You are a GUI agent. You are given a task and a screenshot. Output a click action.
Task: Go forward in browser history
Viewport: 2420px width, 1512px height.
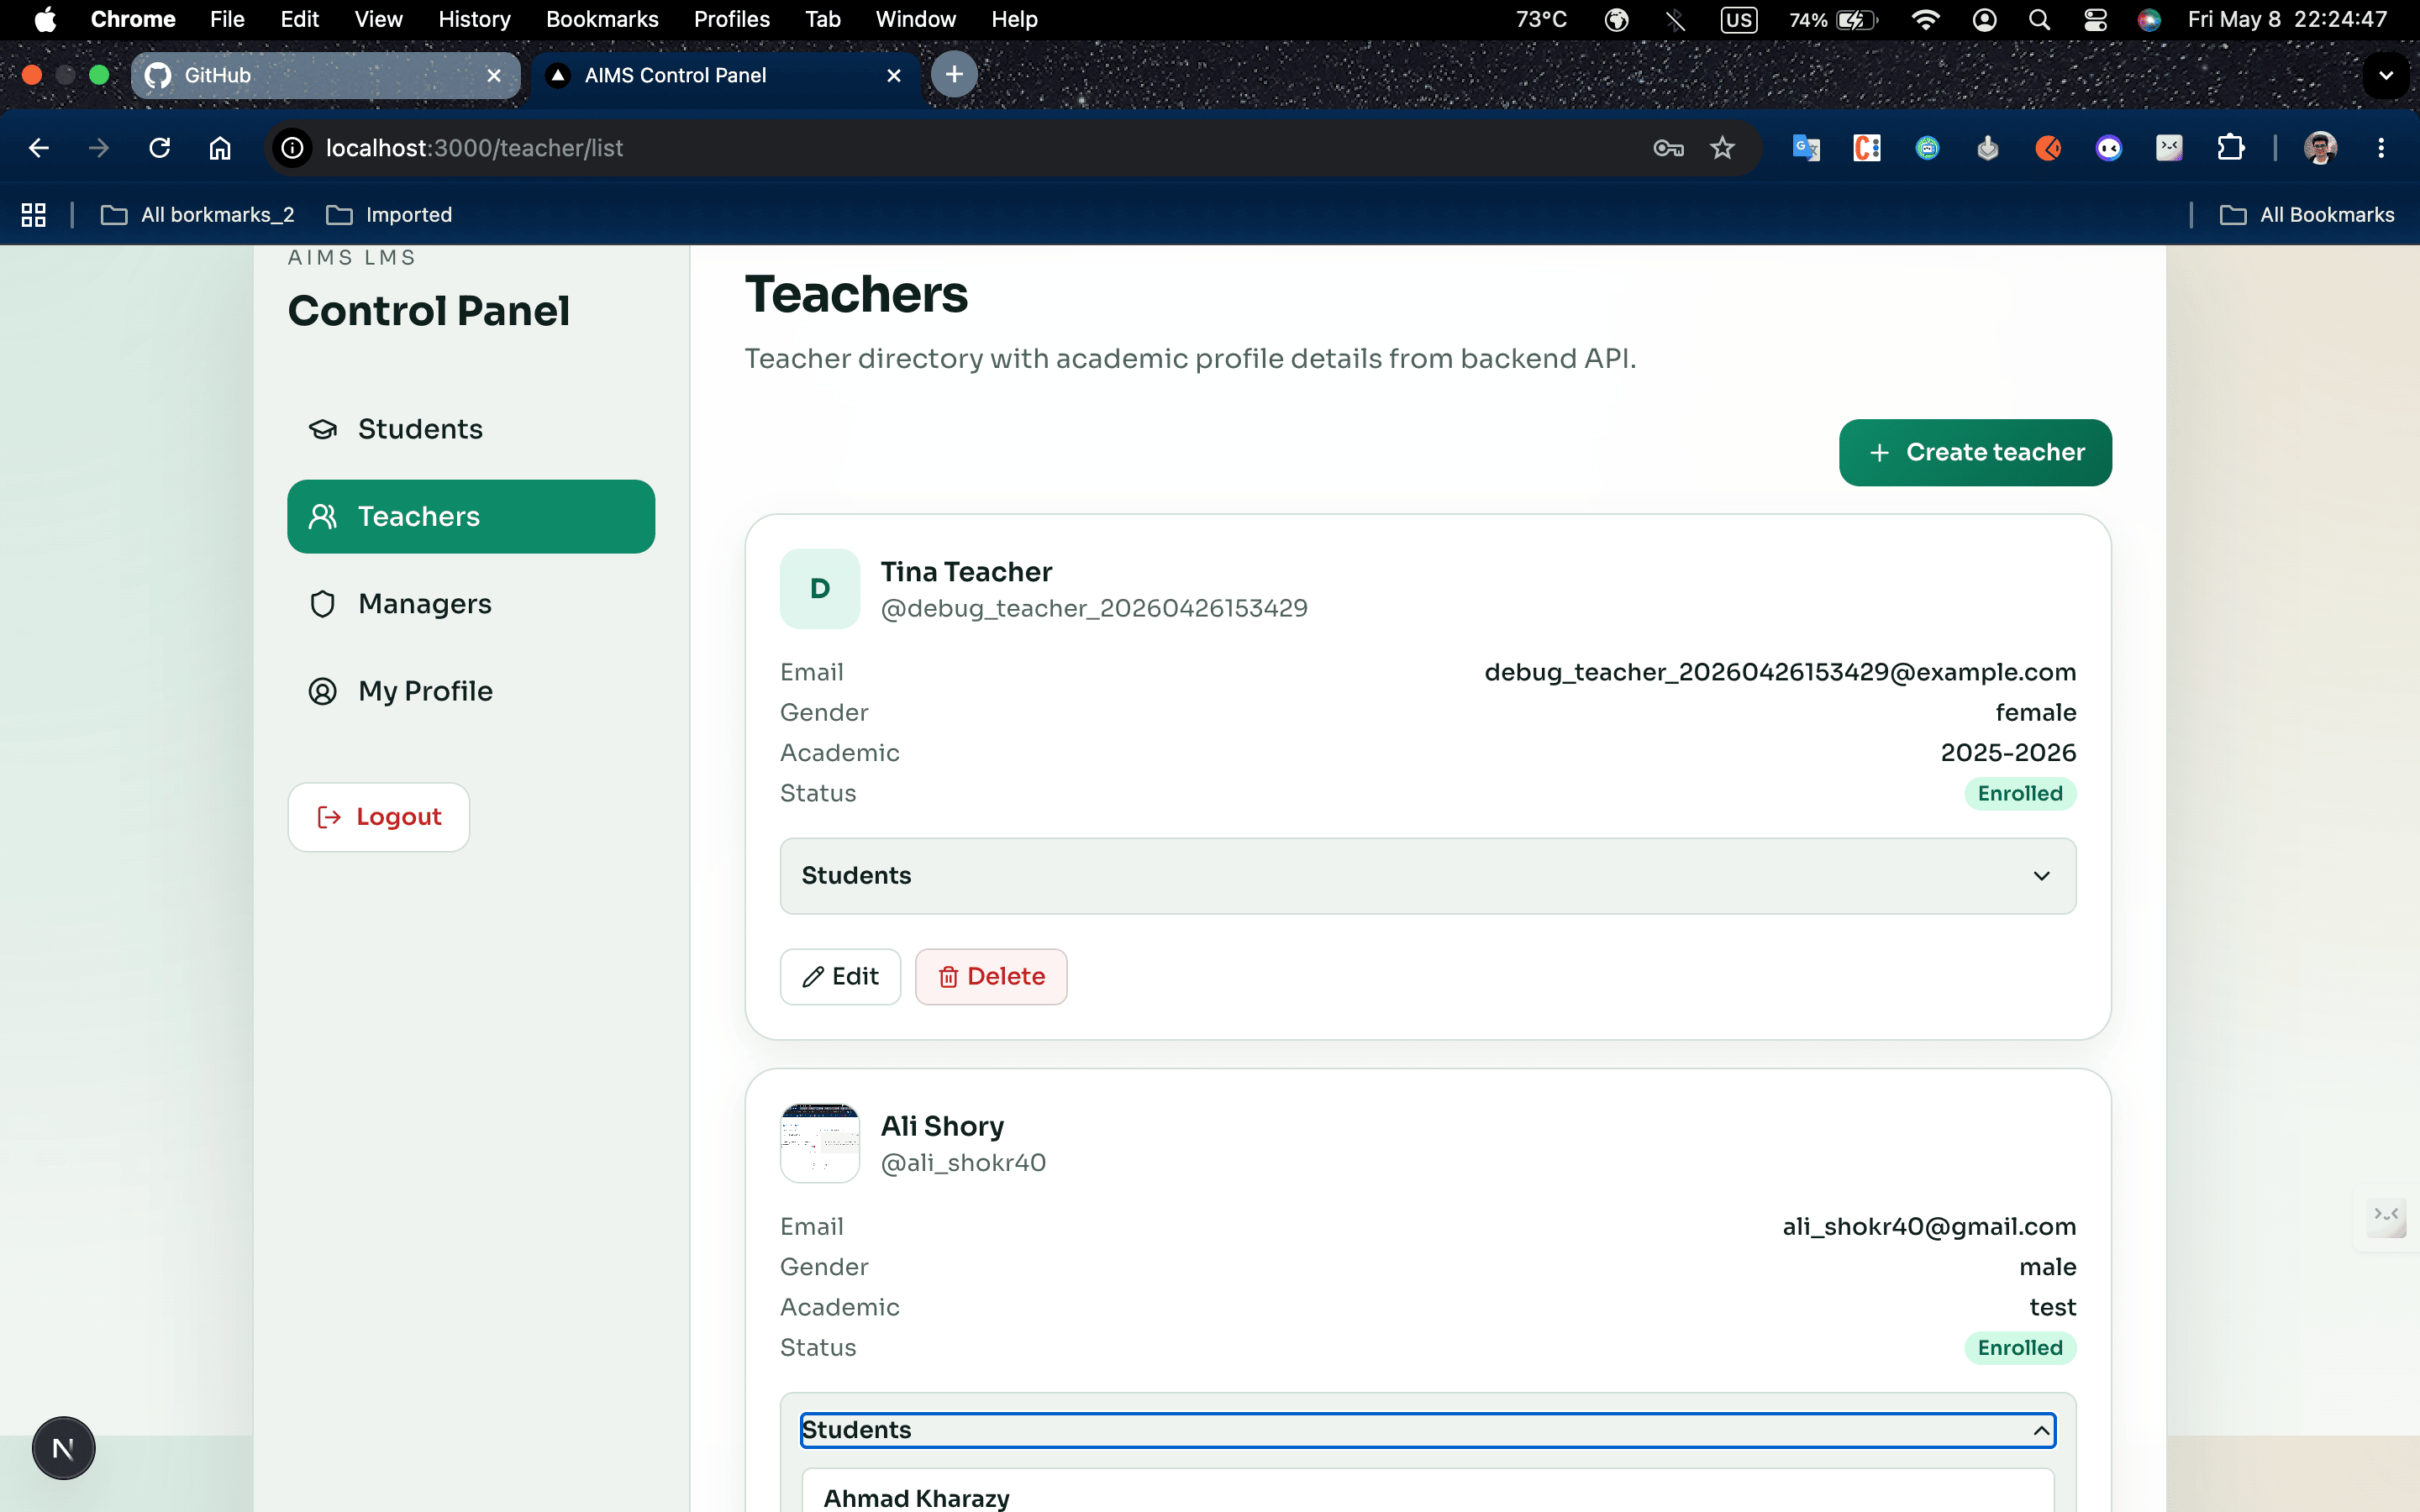(98, 148)
